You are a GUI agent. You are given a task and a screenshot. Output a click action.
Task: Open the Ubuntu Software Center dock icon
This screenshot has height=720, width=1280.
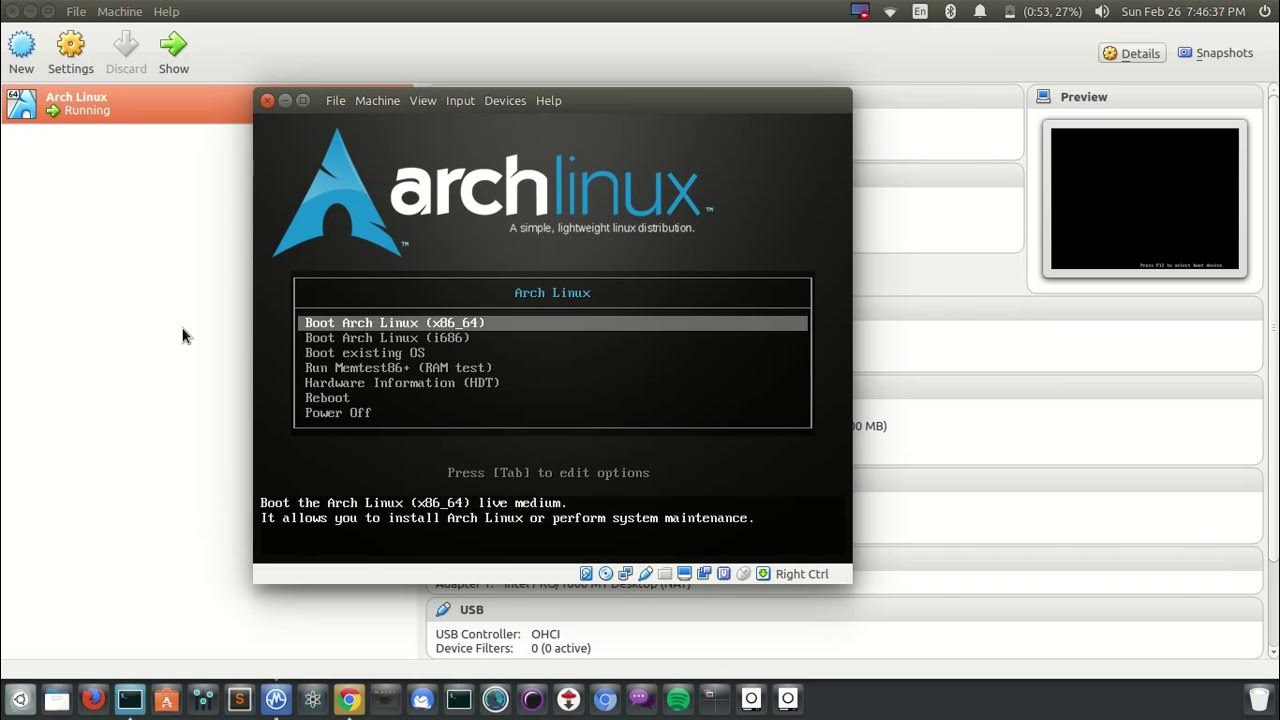point(166,699)
